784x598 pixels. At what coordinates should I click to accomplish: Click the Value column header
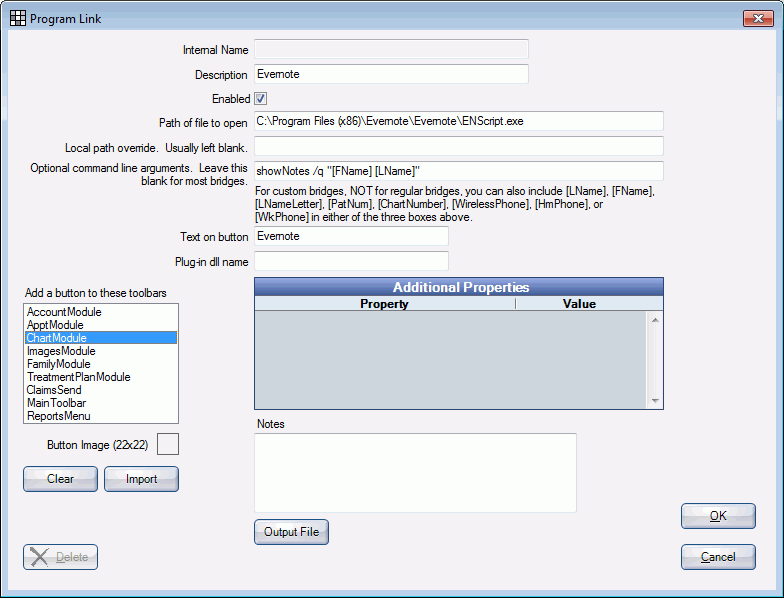(589, 304)
